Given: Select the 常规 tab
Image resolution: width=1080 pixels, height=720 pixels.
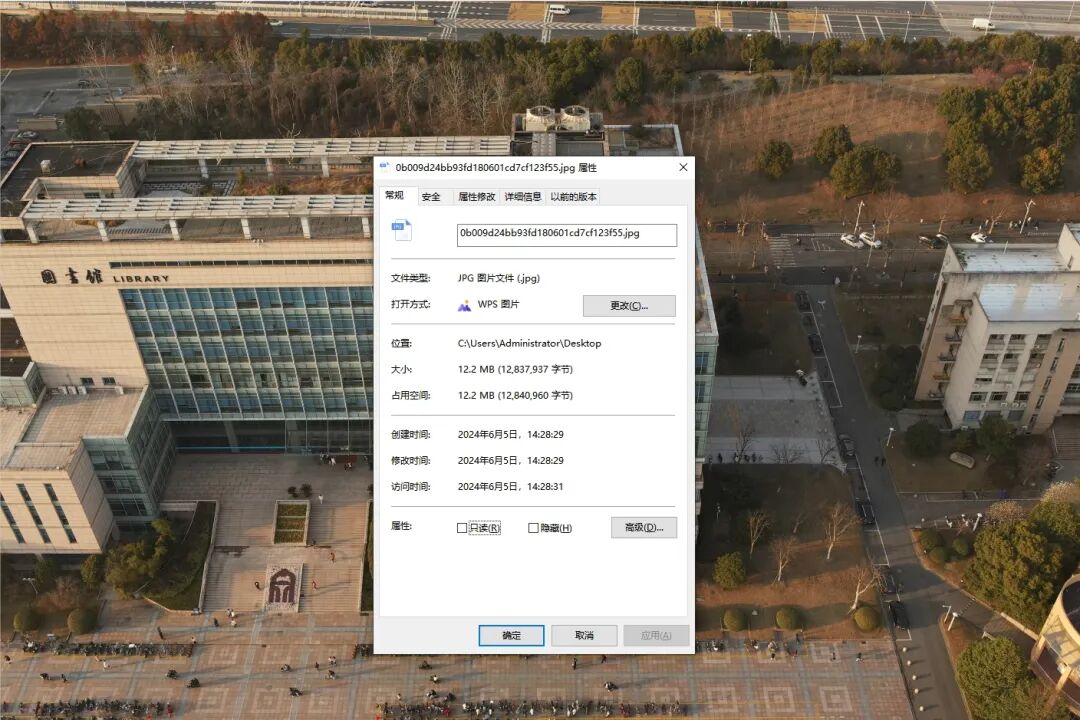Looking at the screenshot, I should (395, 196).
